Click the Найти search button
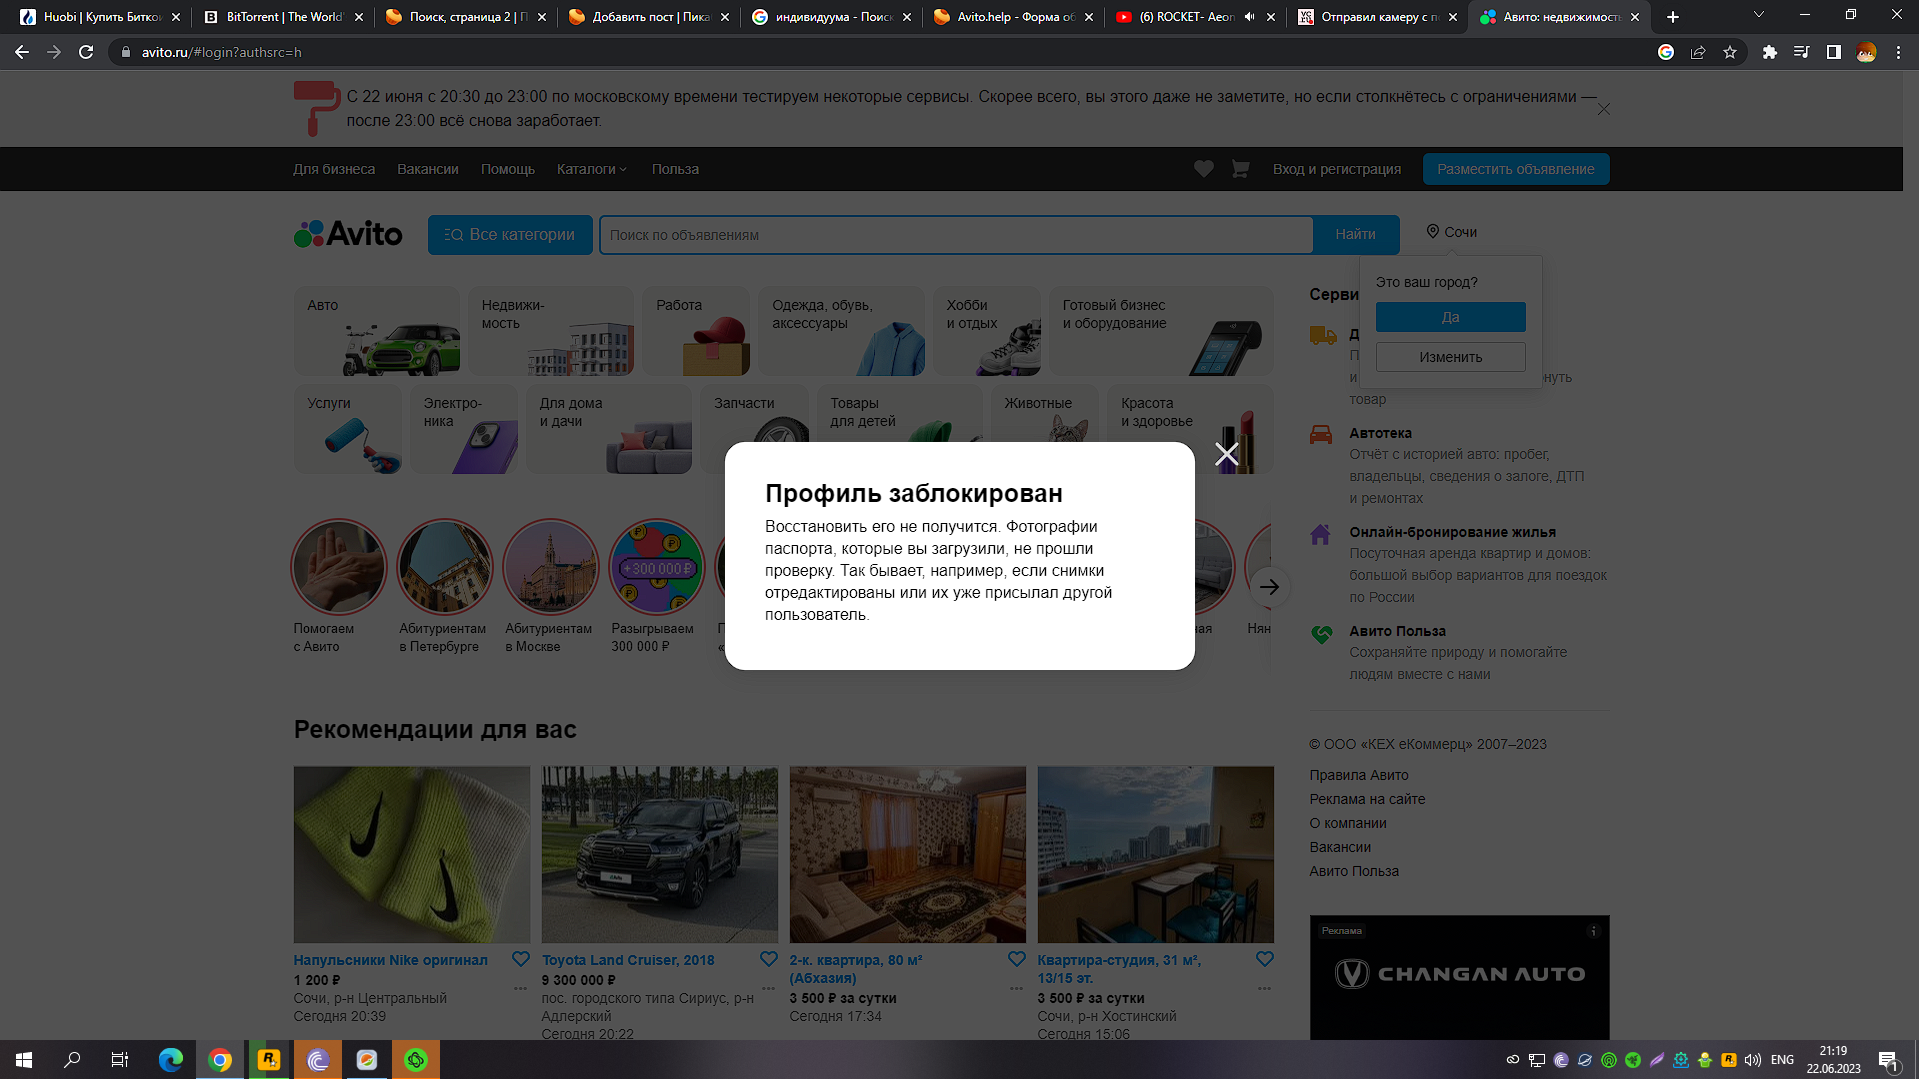 pyautogui.click(x=1355, y=235)
